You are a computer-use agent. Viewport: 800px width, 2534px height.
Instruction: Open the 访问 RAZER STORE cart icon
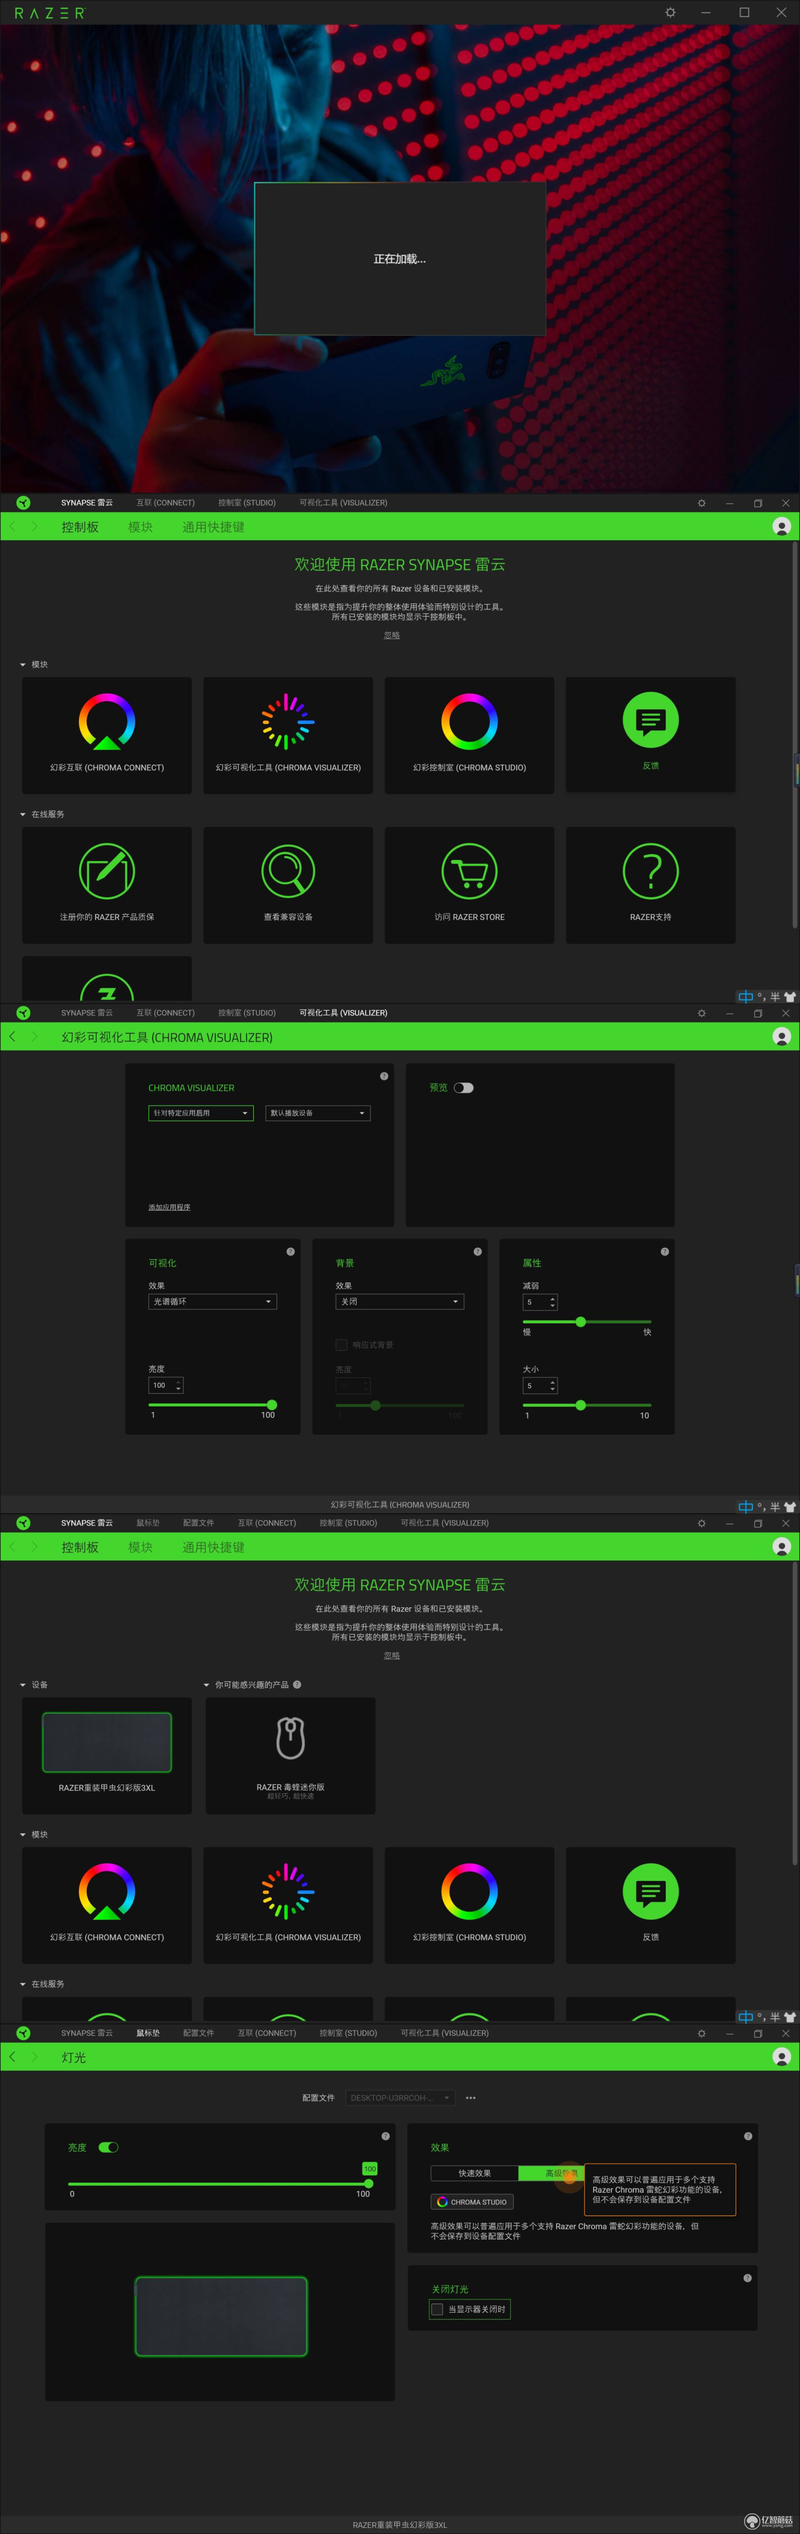coord(469,871)
